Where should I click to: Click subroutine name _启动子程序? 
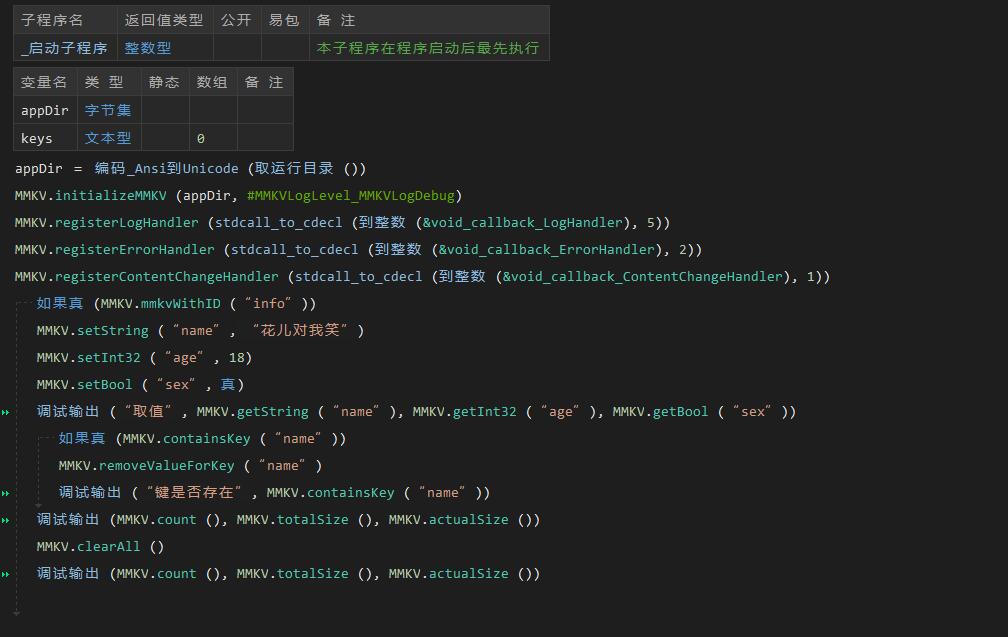[64, 48]
